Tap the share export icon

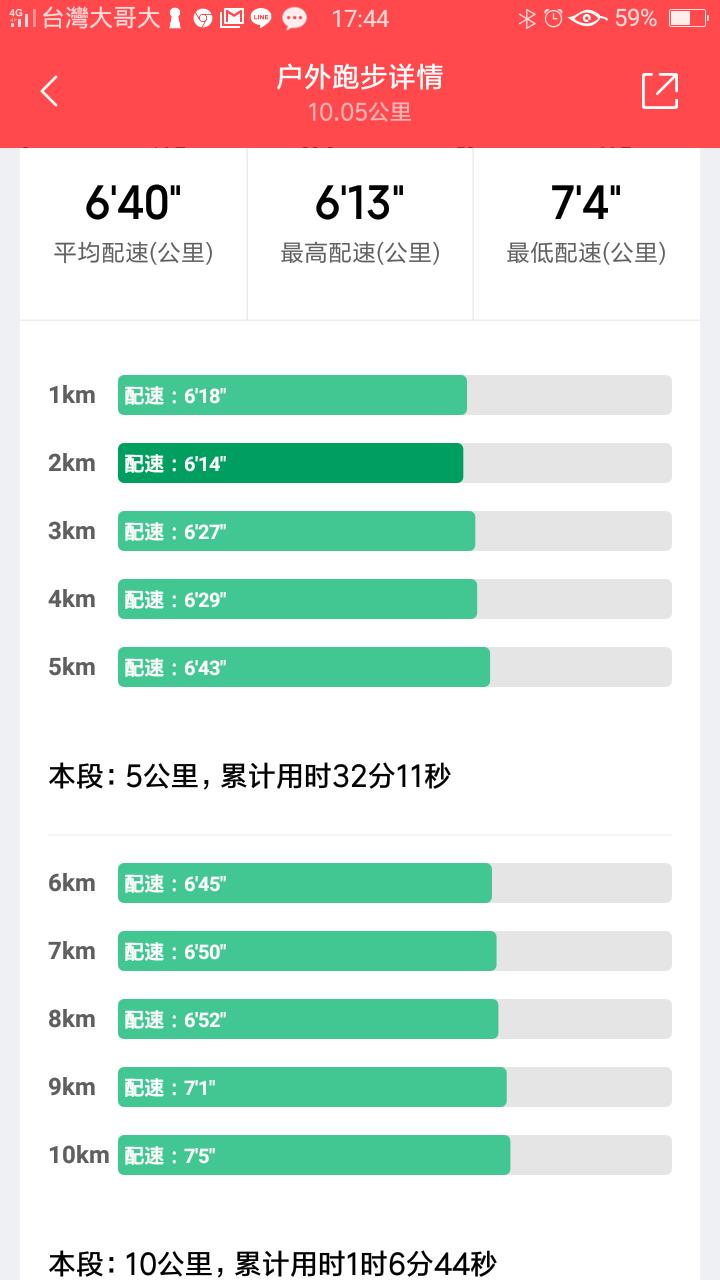coord(660,91)
